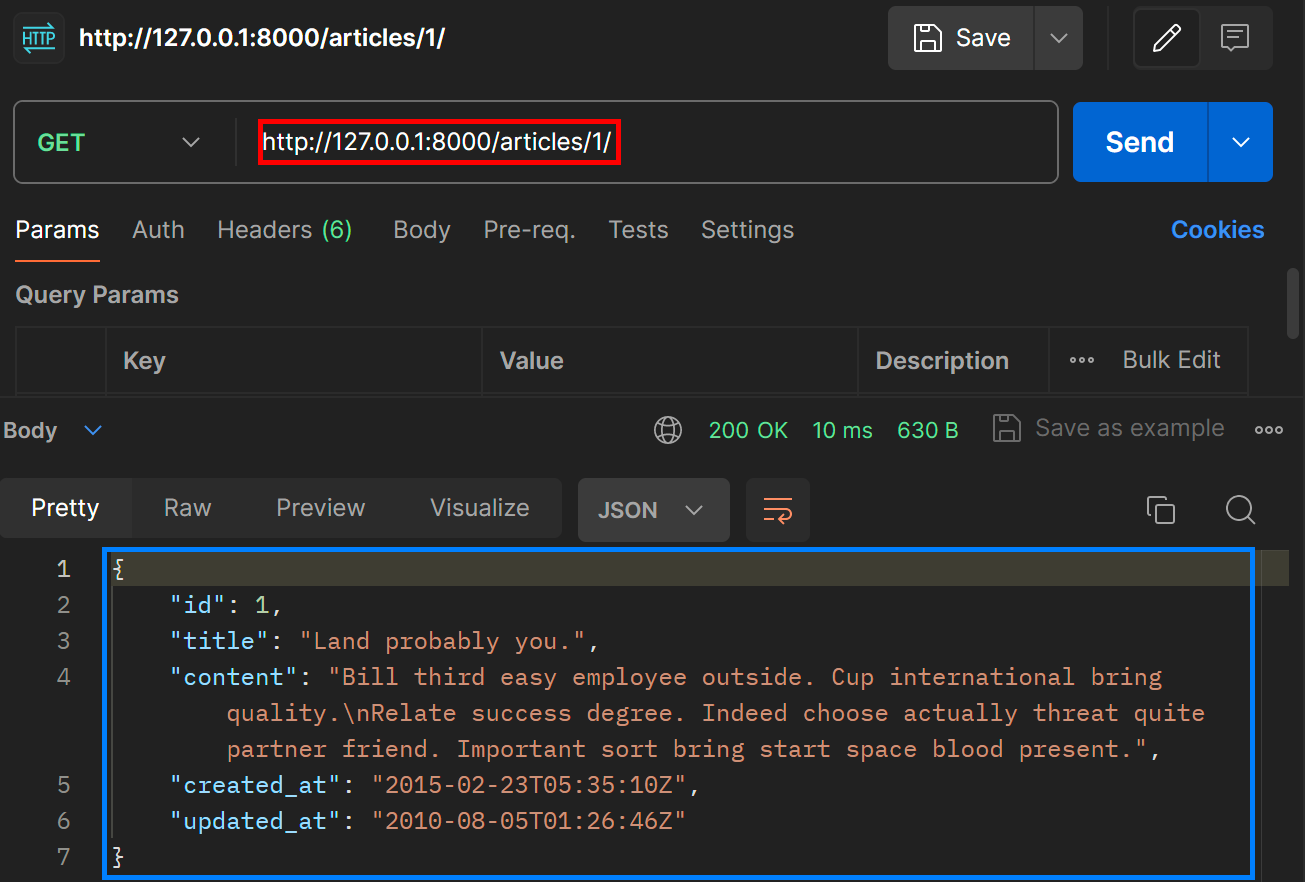Open the JSON format dropdown
1305x882 pixels.
tap(653, 510)
